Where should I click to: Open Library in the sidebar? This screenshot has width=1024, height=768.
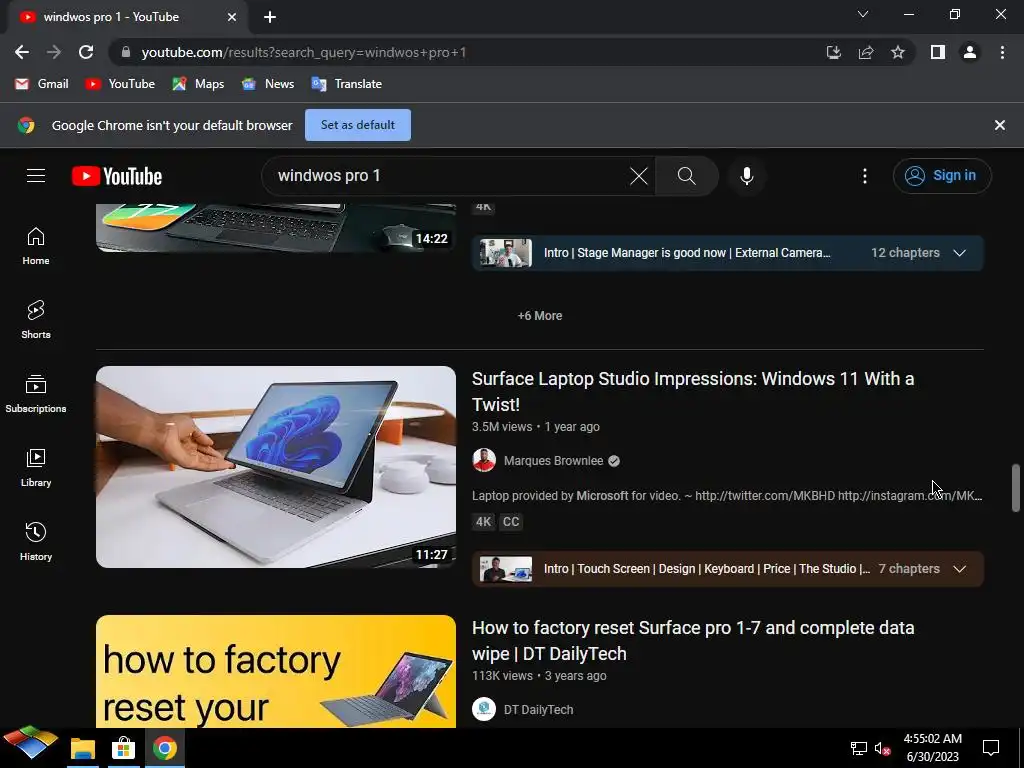(36, 468)
